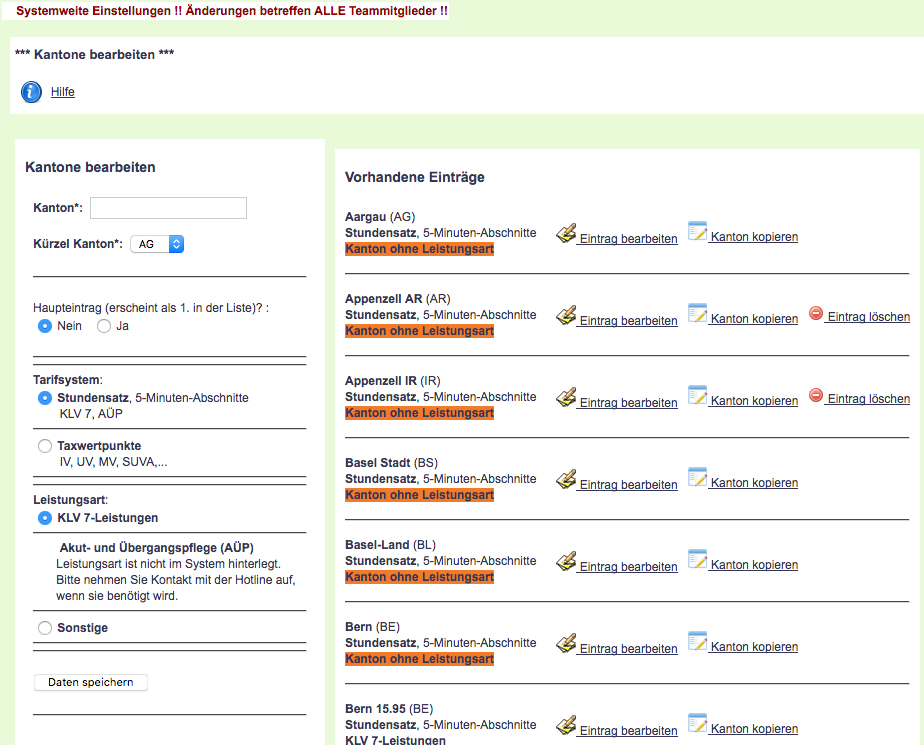Choose Sonstige as Leistungsart
This screenshot has height=745, width=924.
click(x=44, y=628)
